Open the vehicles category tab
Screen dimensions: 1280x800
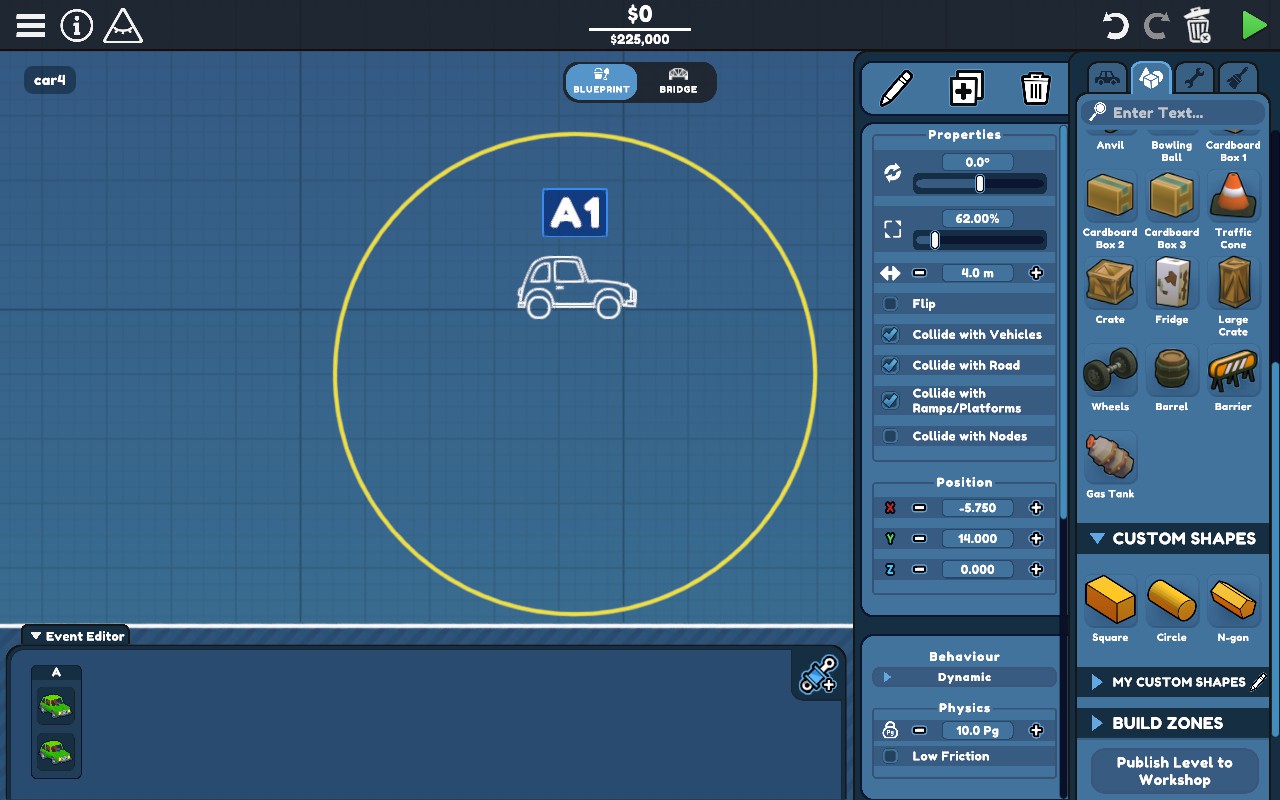pos(1107,77)
